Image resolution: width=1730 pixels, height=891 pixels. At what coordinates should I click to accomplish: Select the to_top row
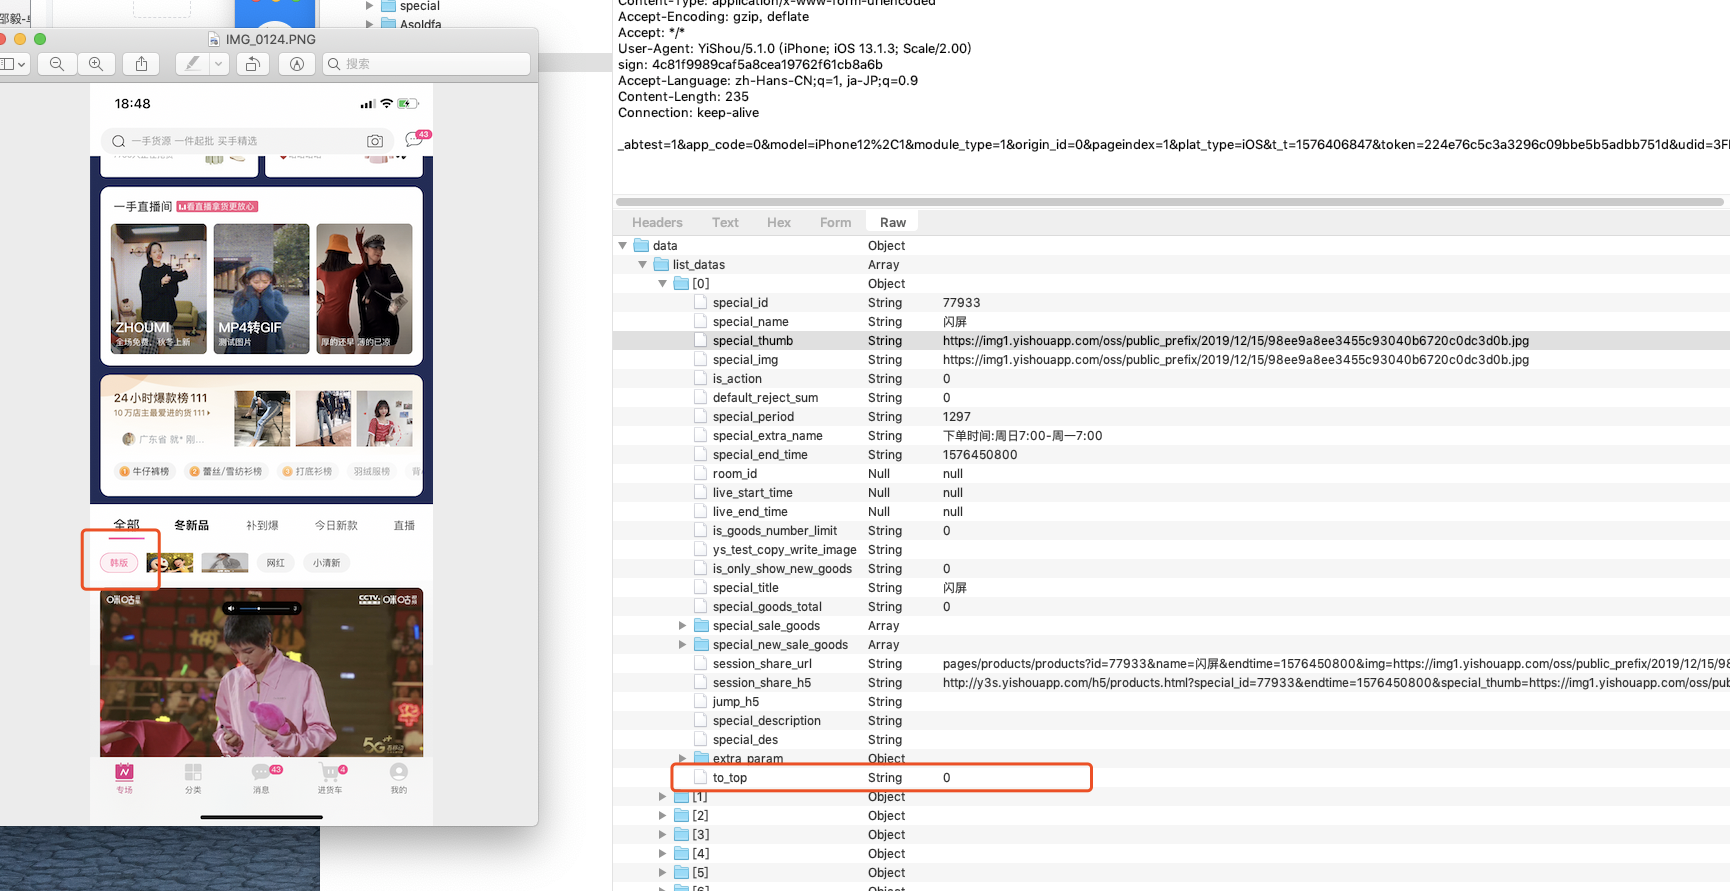point(1171,778)
